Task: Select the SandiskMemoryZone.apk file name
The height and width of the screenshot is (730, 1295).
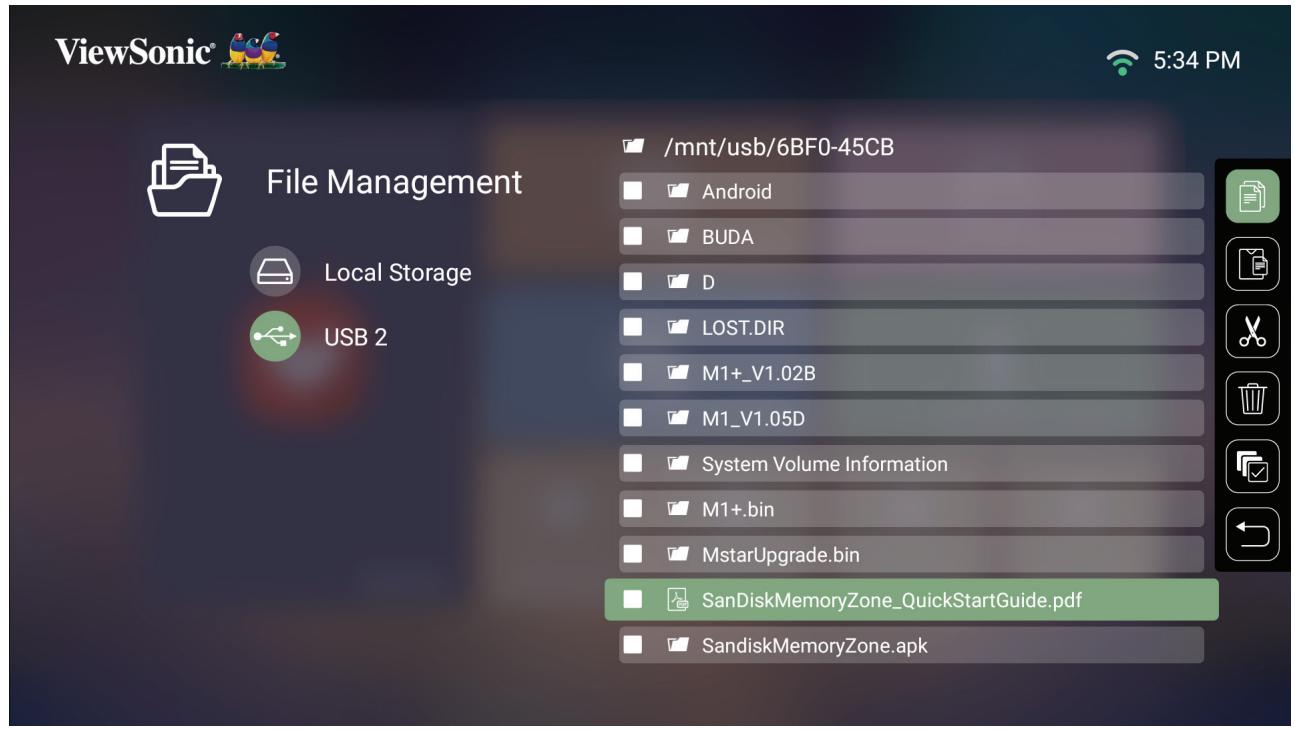Action: [x=815, y=645]
